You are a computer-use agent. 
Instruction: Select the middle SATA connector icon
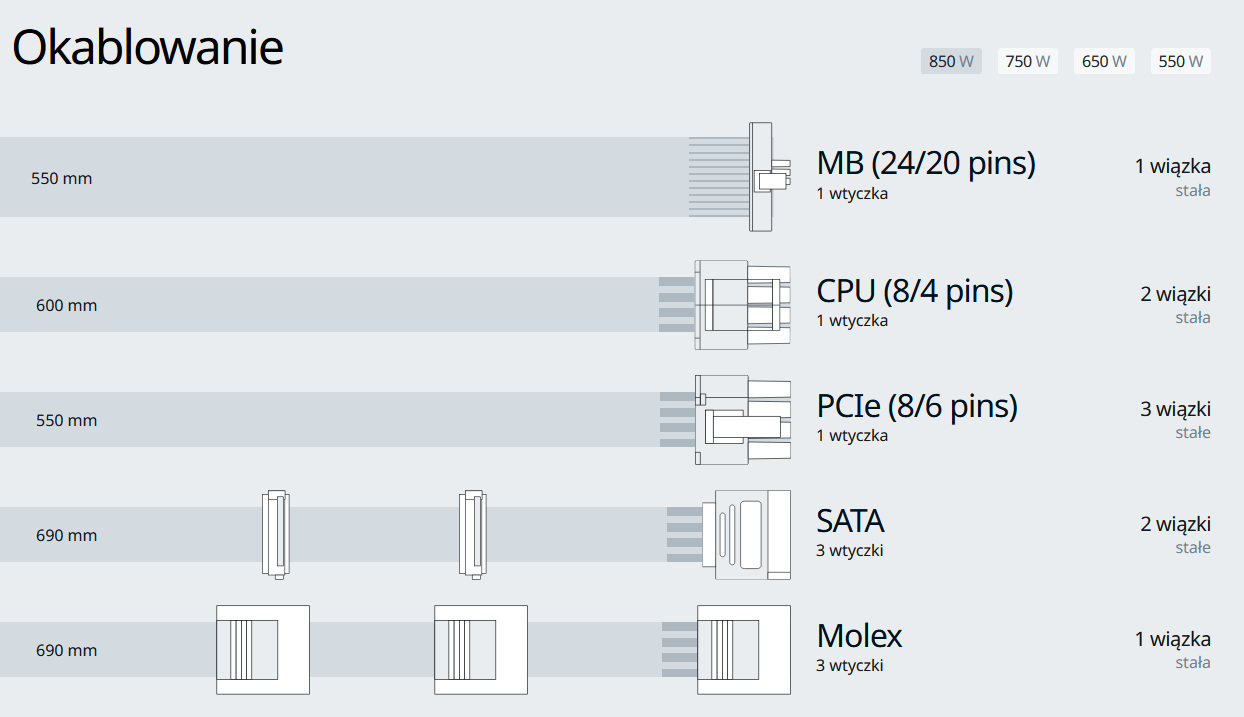(x=473, y=534)
